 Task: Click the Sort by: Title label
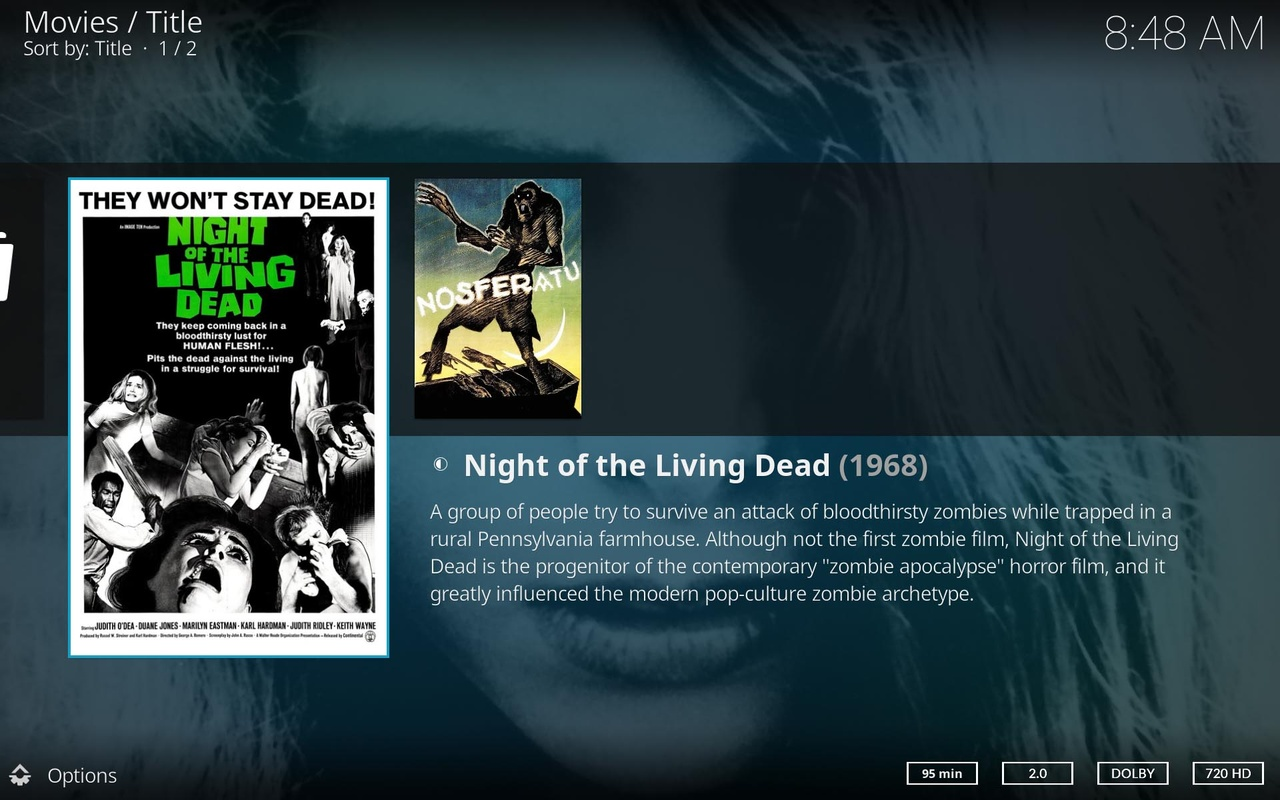[78, 48]
